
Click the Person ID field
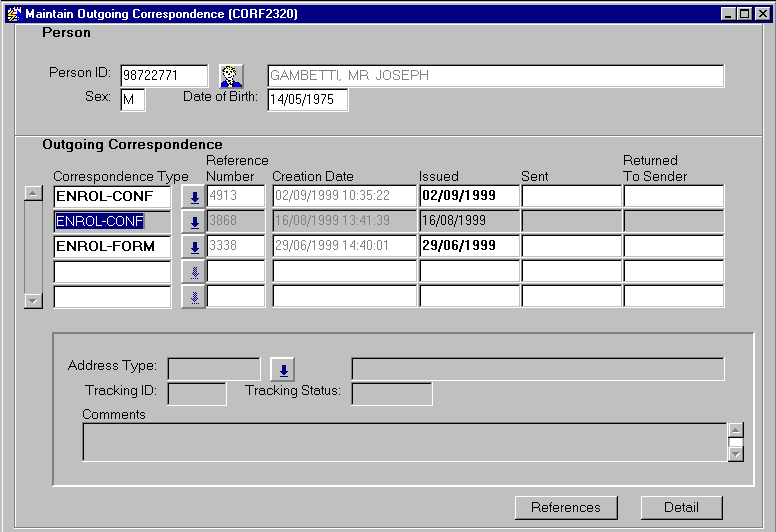coord(164,76)
